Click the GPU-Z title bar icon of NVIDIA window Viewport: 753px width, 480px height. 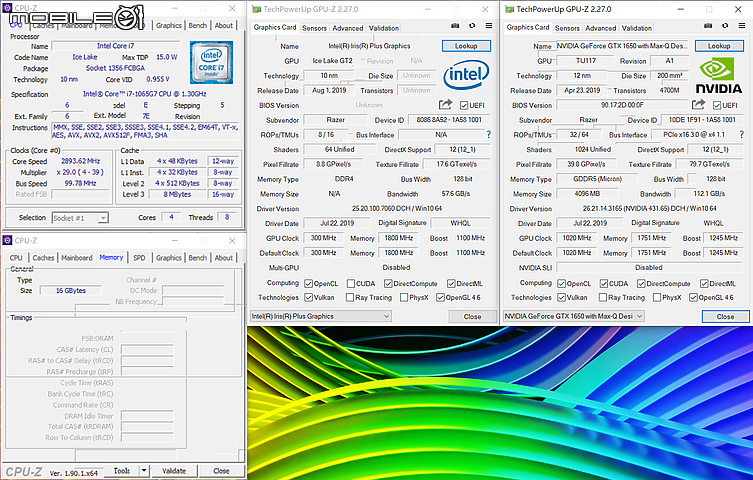(x=510, y=9)
